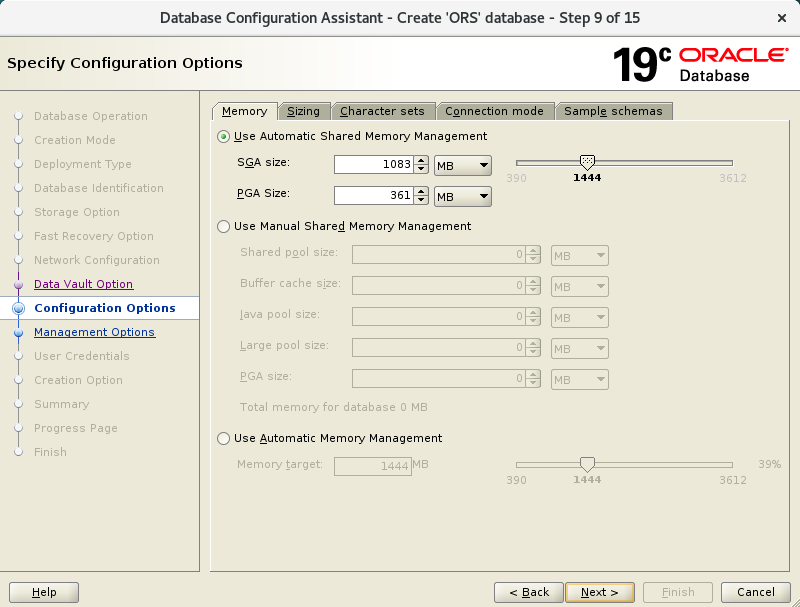Click the Shared pool size unit dropdown
Image resolution: width=800 pixels, height=607 pixels.
[580, 256]
